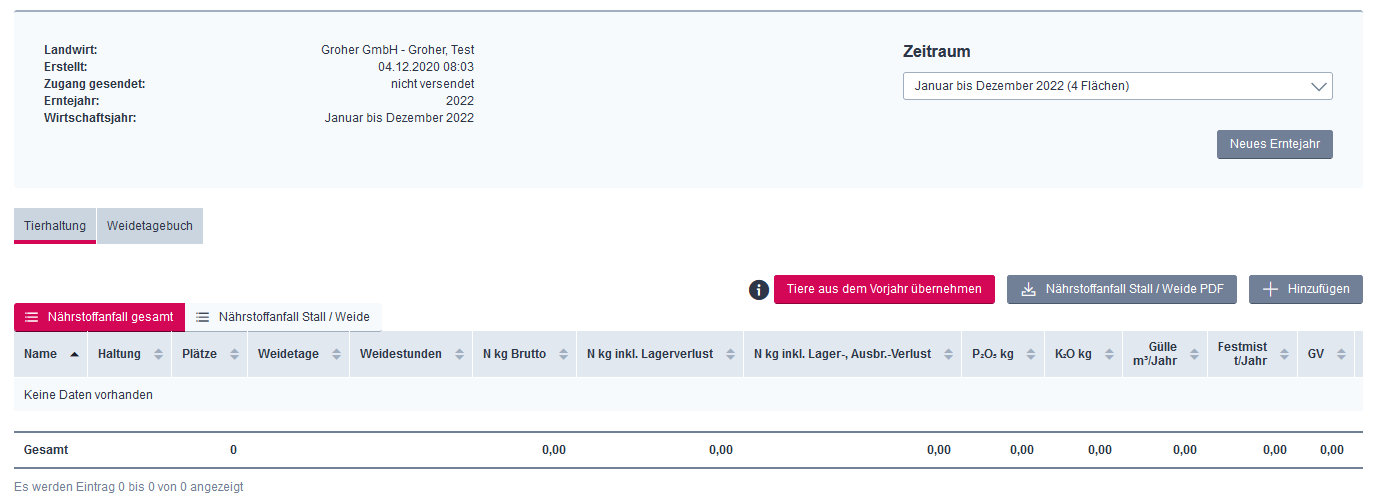Click sort arrows in Haltung column

[x=158, y=354]
